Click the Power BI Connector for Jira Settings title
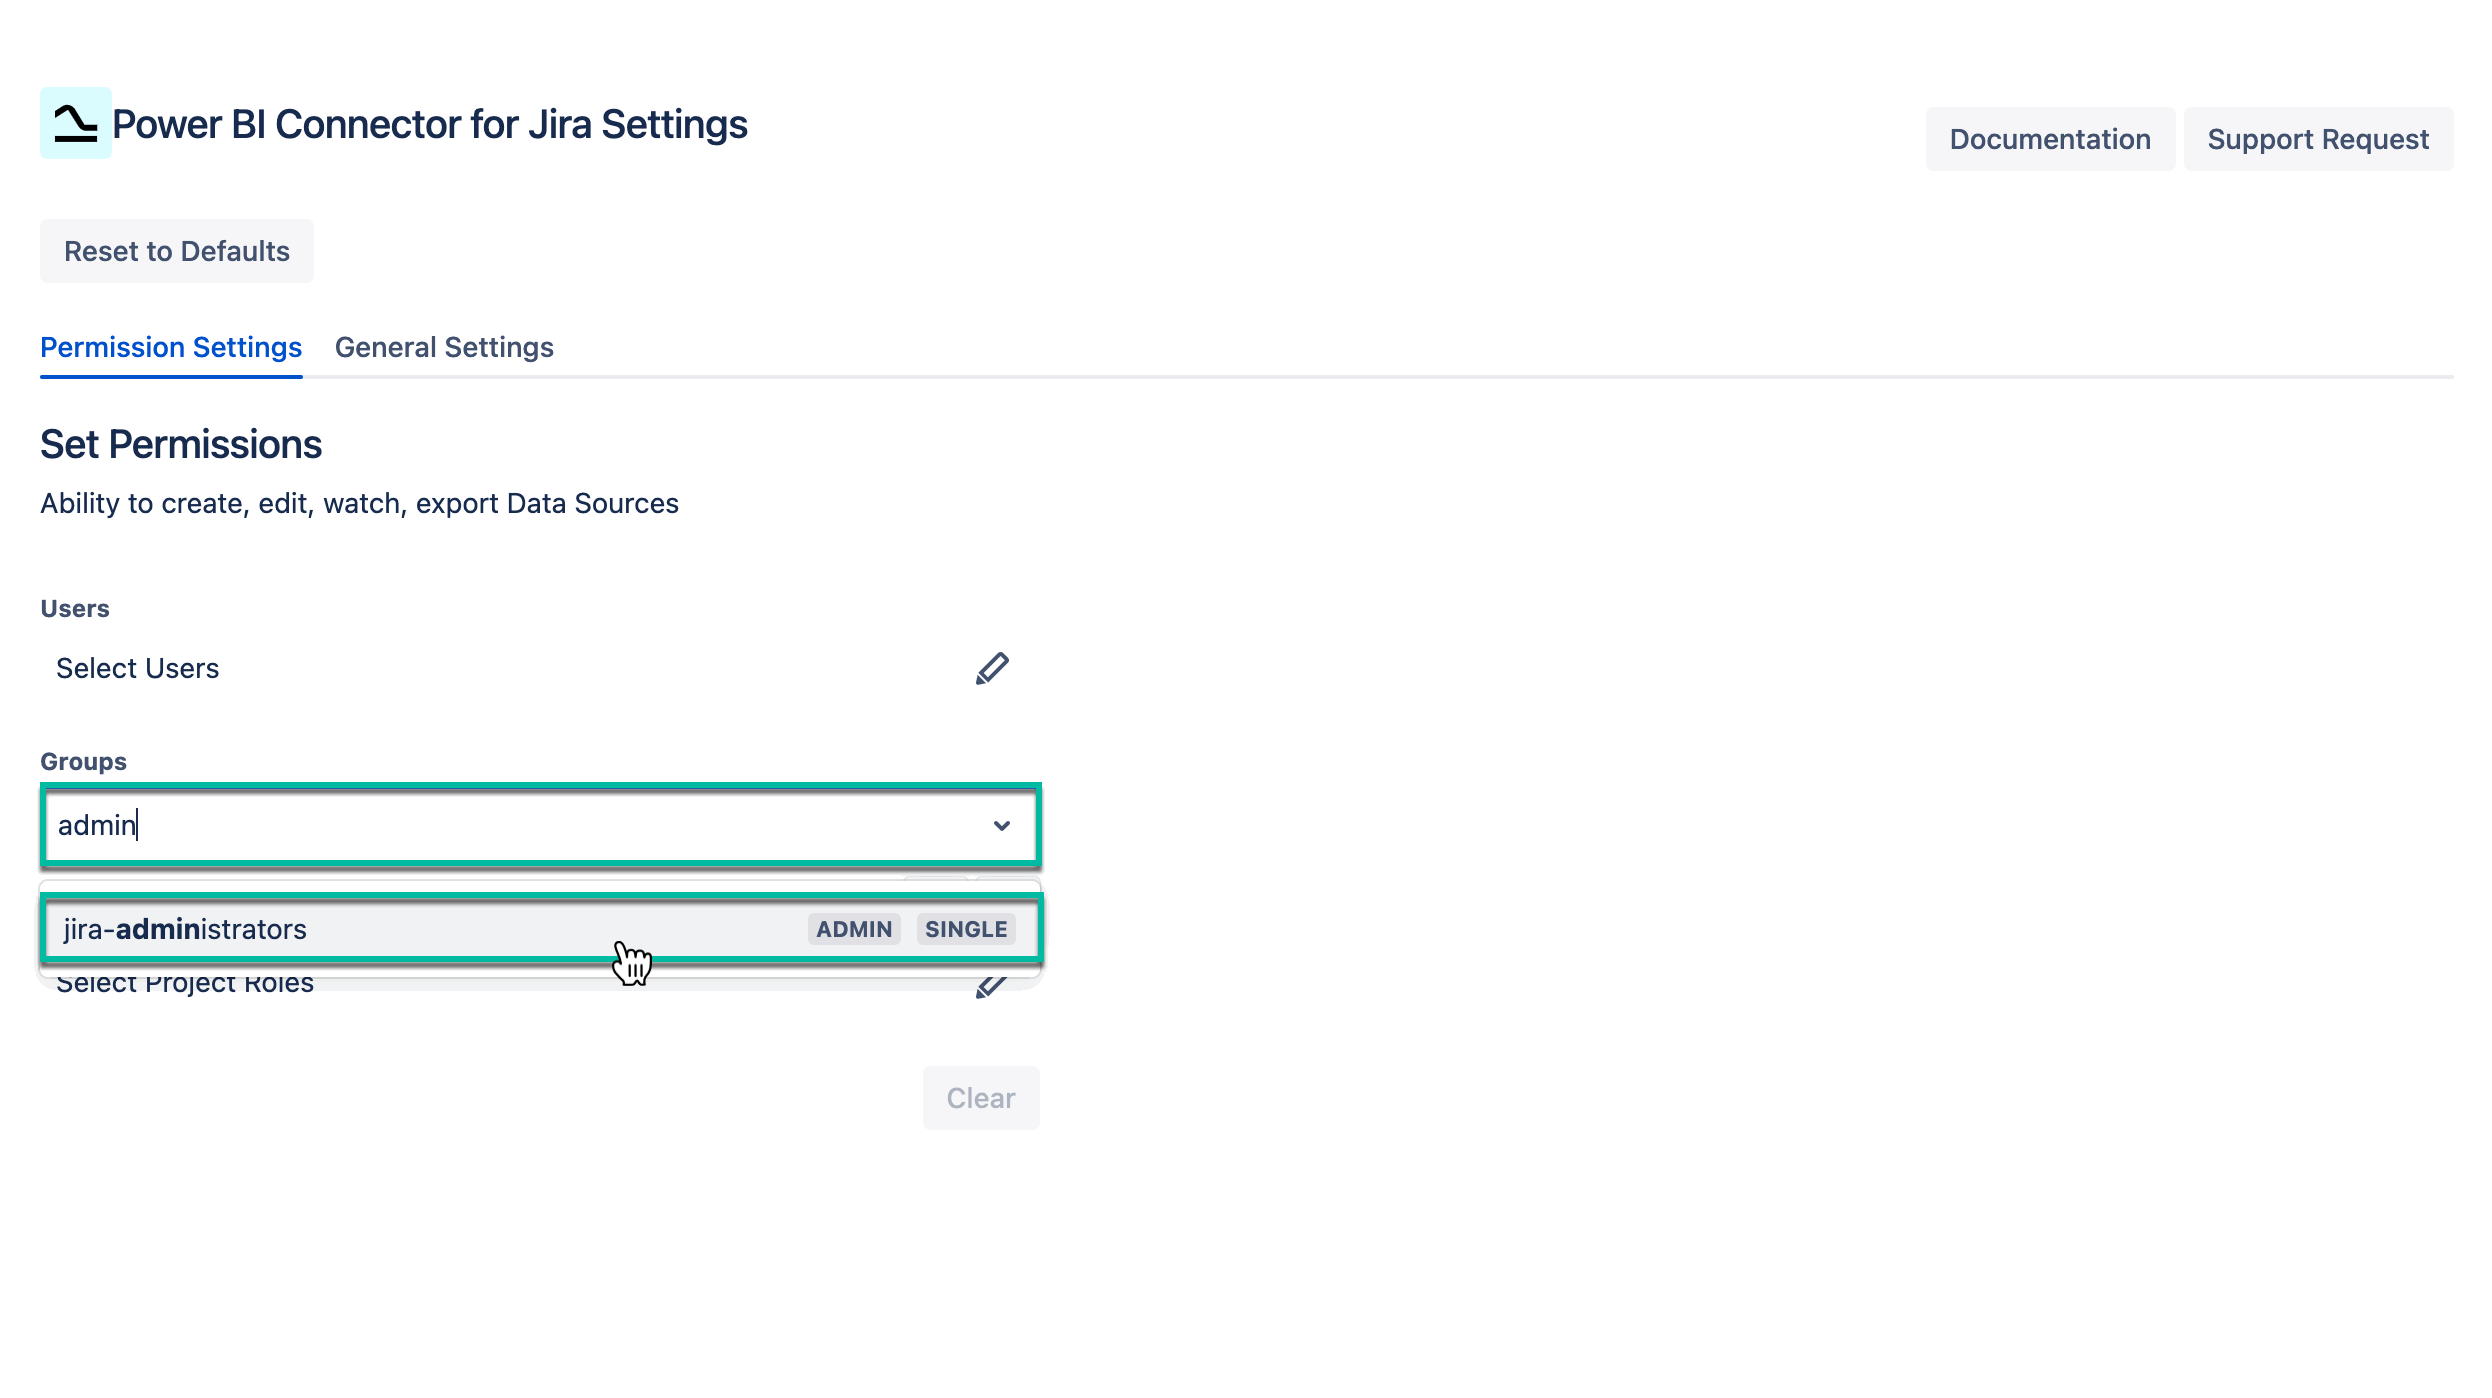Screen dimensions: 2492x1398 tap(430, 124)
